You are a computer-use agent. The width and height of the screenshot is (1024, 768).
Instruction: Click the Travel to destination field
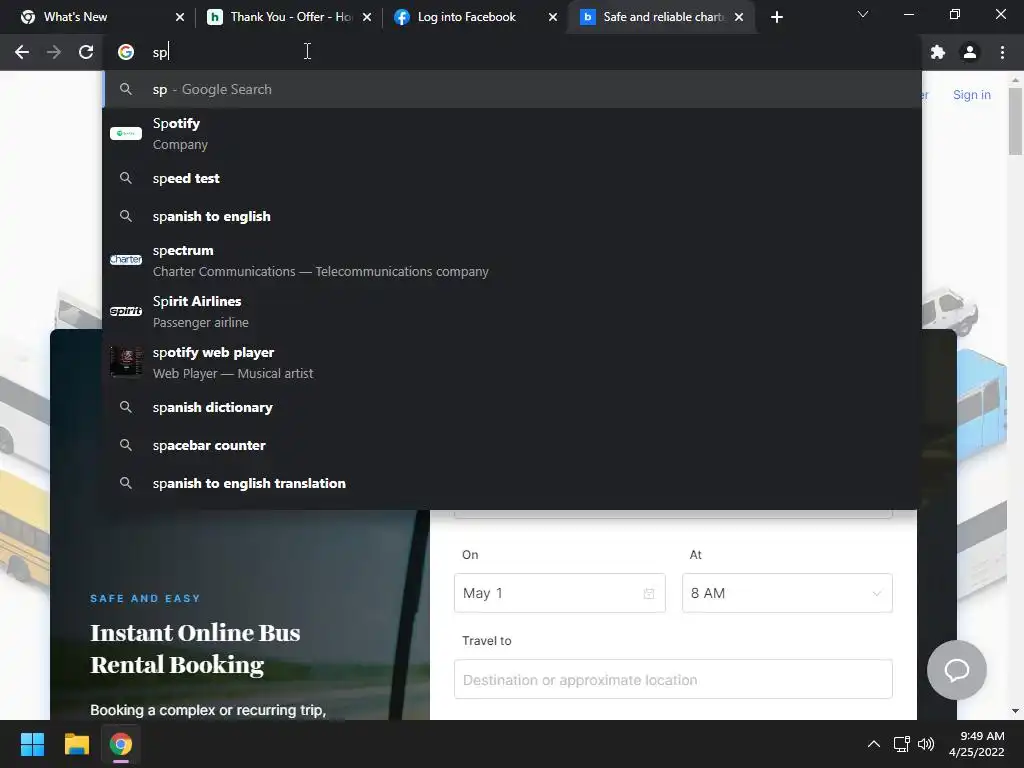pos(673,680)
